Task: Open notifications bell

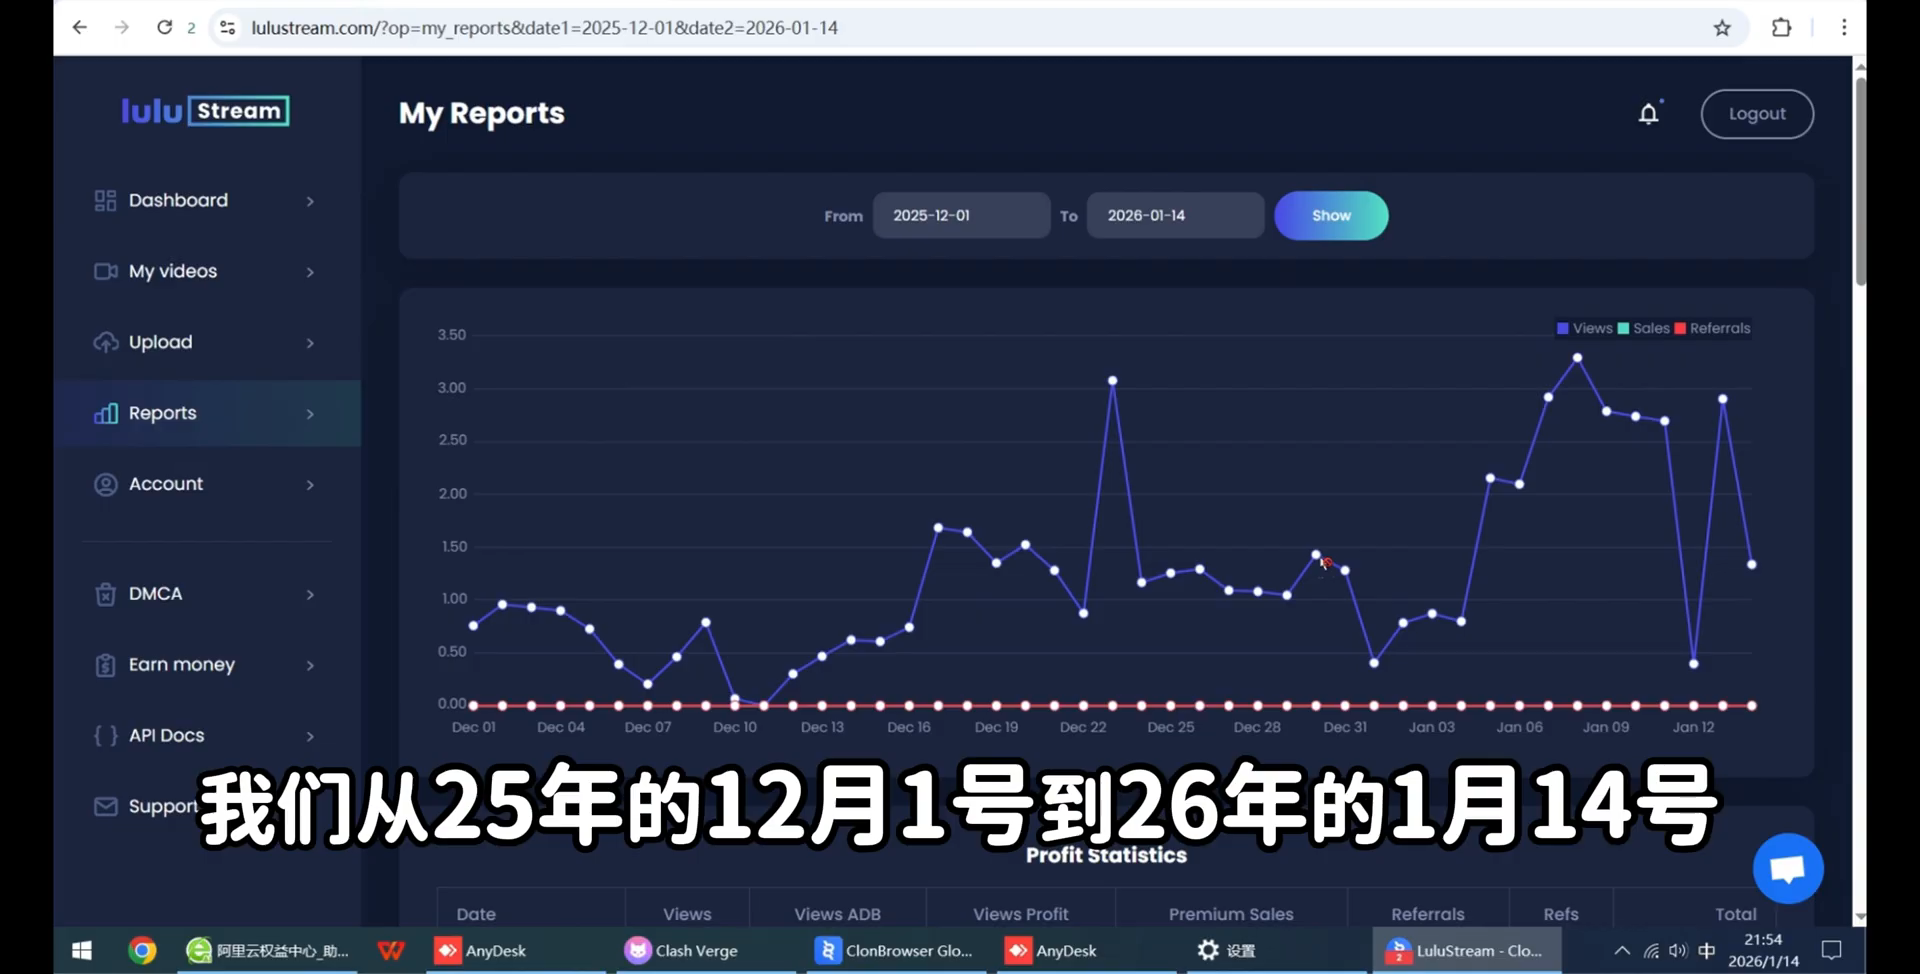Action: (x=1649, y=114)
